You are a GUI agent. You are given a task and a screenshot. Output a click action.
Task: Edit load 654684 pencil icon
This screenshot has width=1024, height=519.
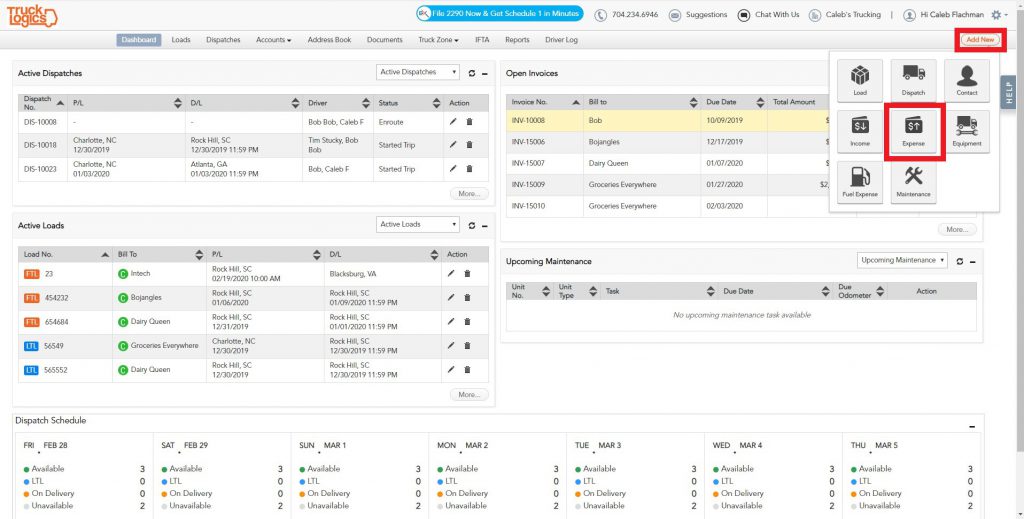(451, 321)
